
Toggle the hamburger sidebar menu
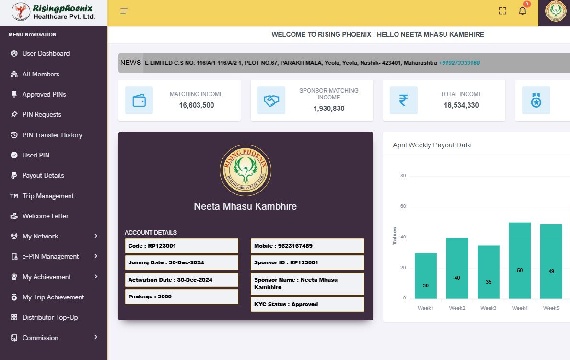pos(124,11)
